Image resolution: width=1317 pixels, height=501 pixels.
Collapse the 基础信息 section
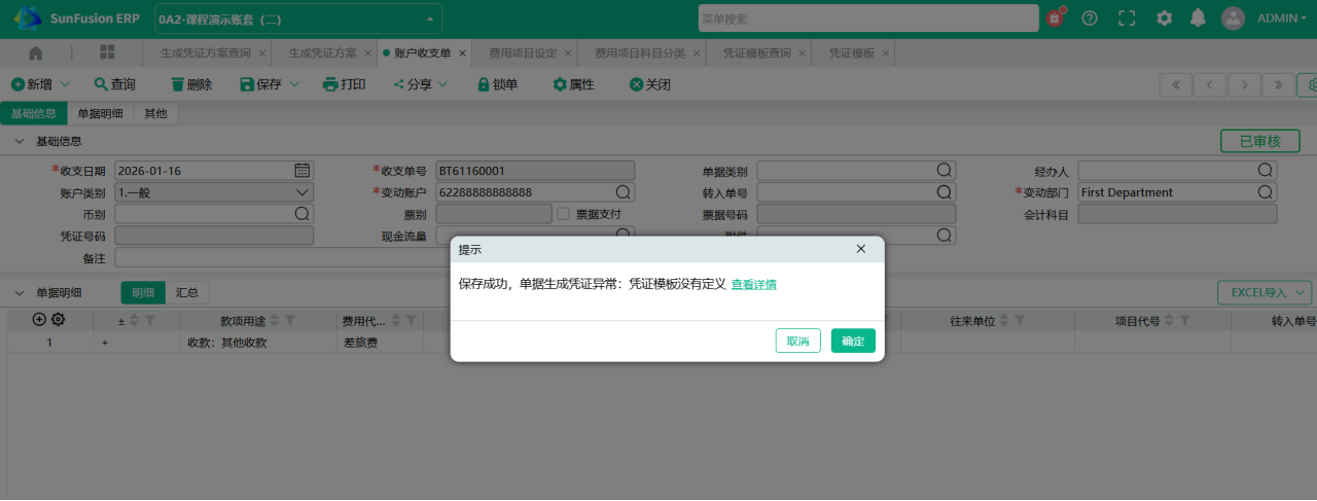coord(19,141)
